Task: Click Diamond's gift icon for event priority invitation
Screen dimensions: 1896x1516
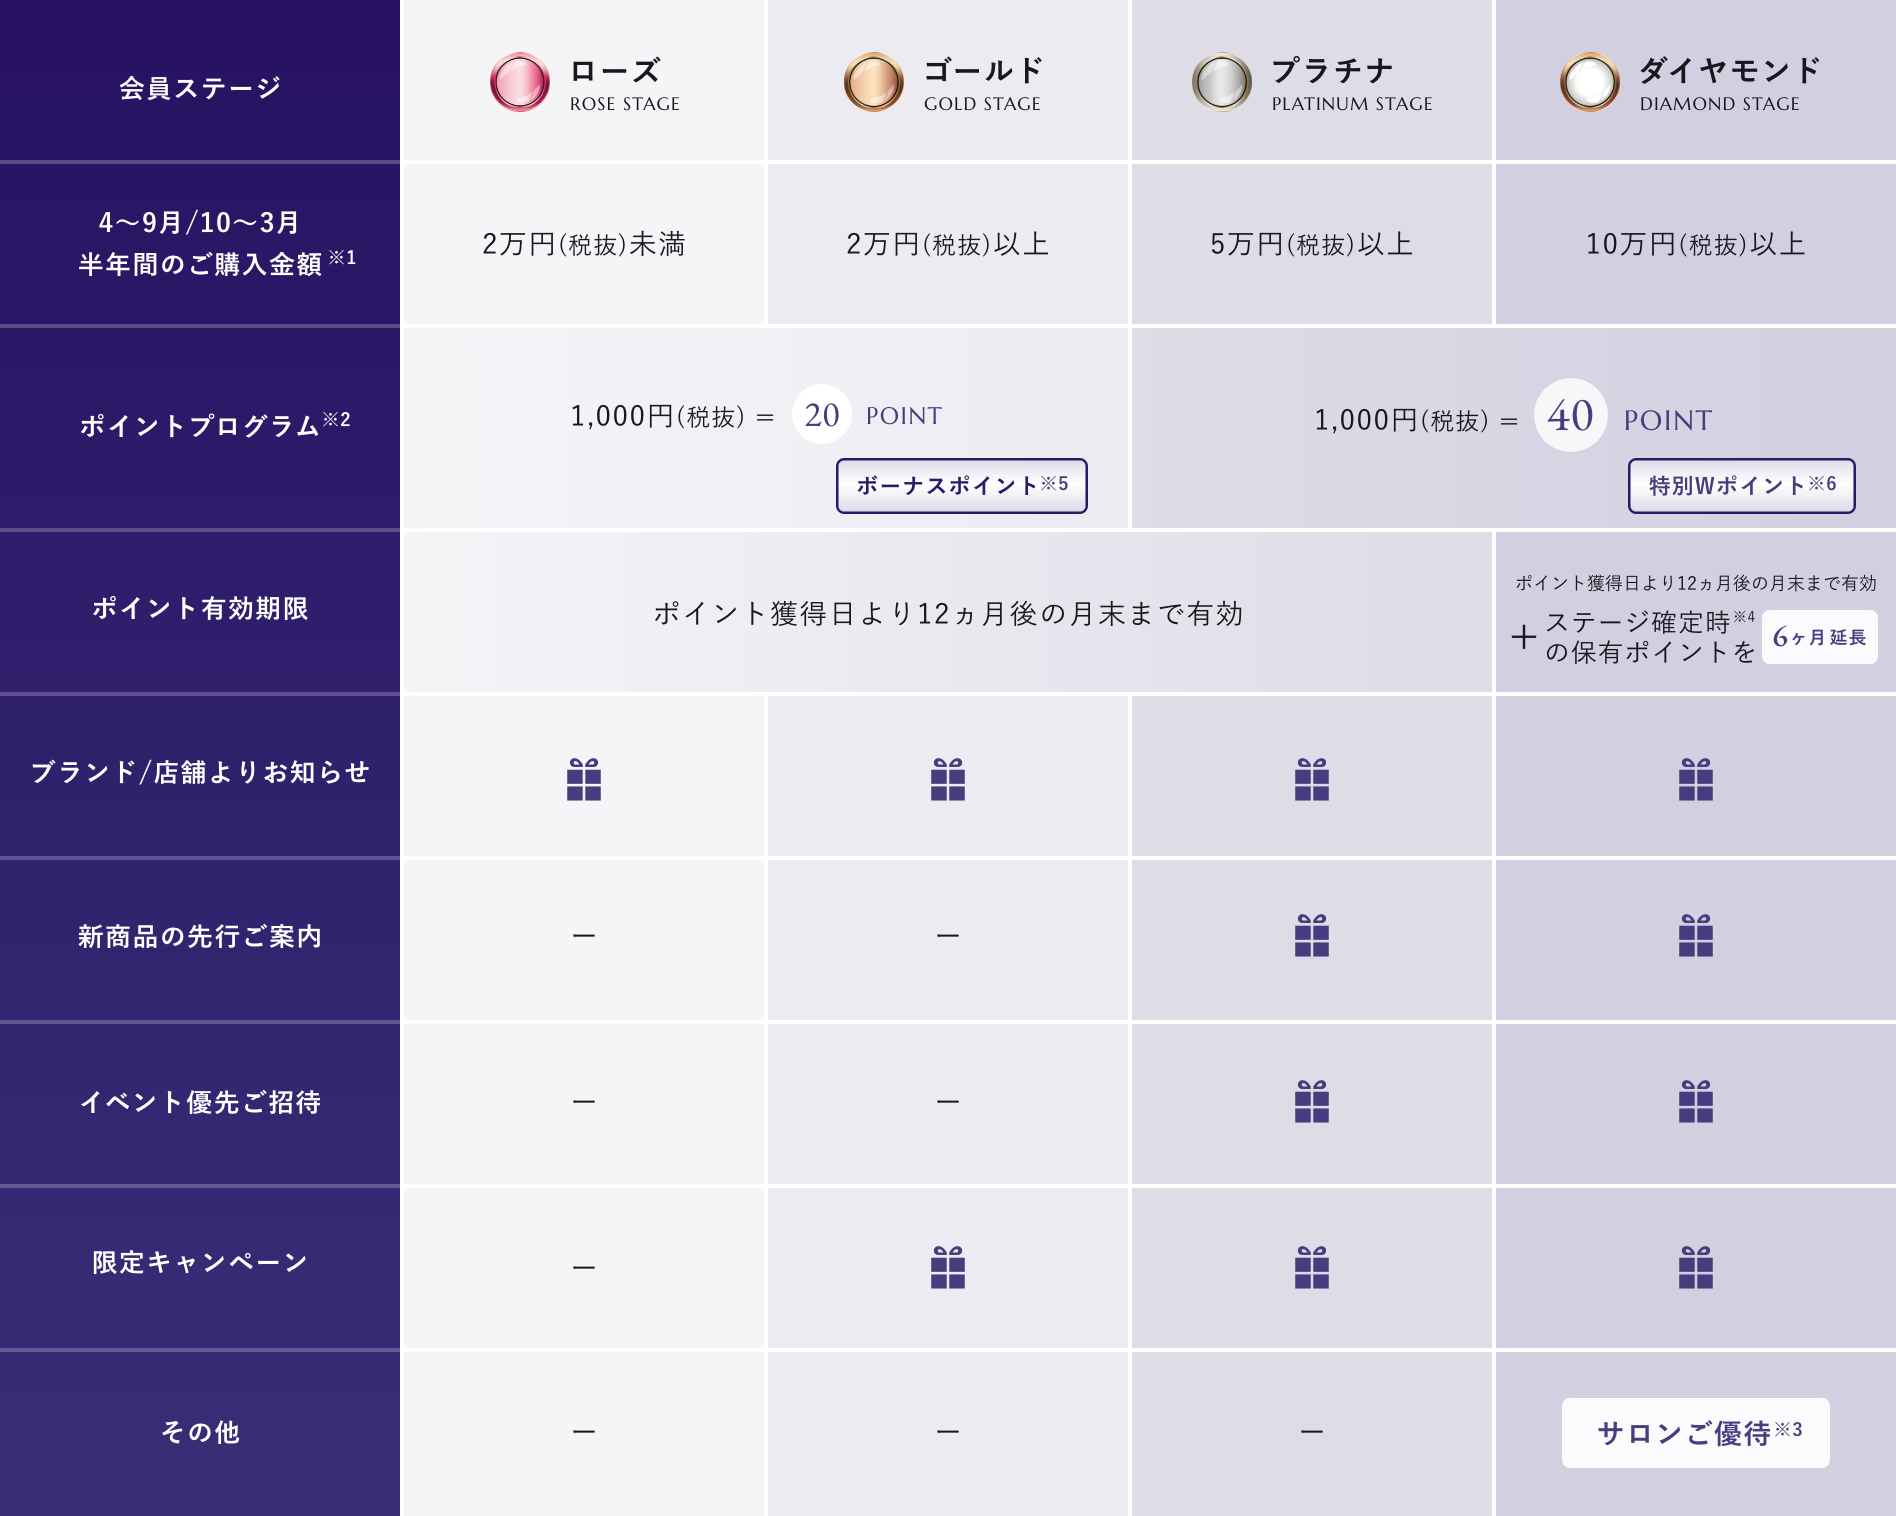Action: 1695,1101
